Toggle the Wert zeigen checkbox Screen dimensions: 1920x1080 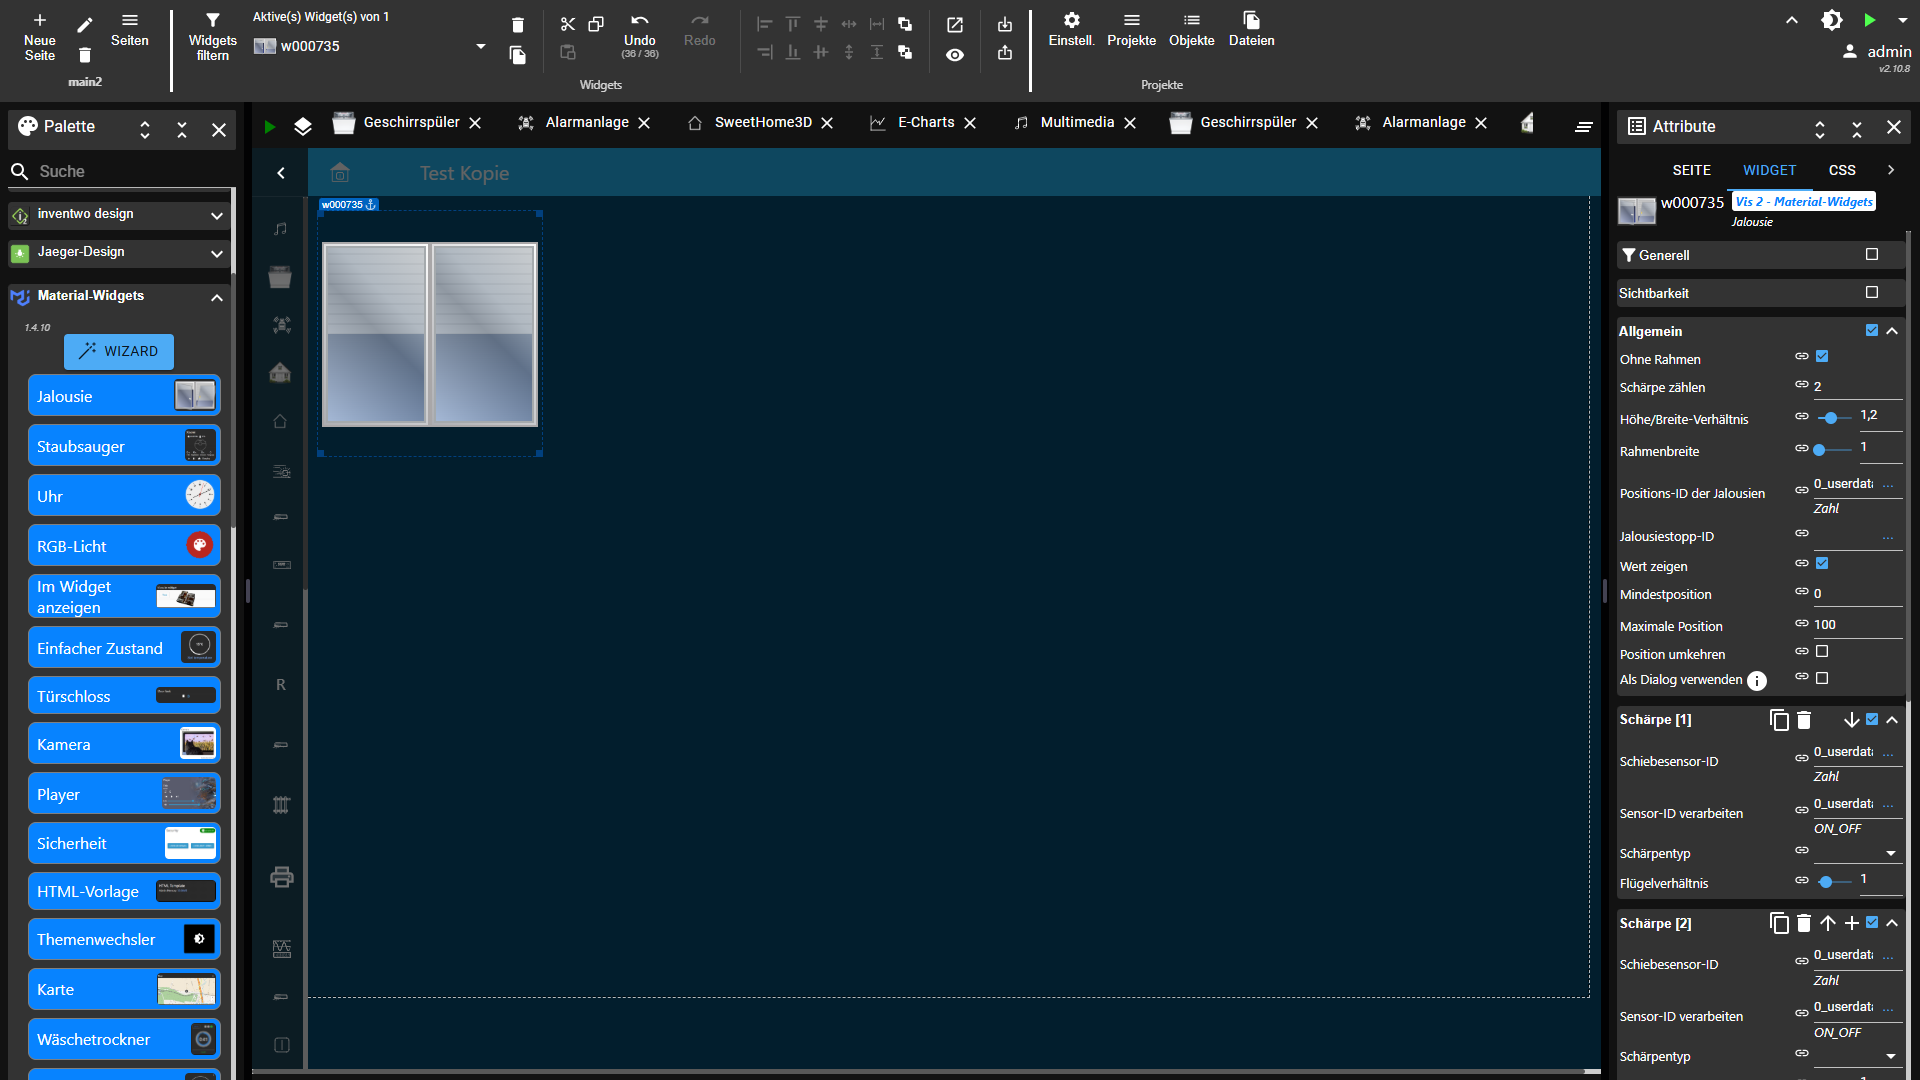click(x=1822, y=564)
